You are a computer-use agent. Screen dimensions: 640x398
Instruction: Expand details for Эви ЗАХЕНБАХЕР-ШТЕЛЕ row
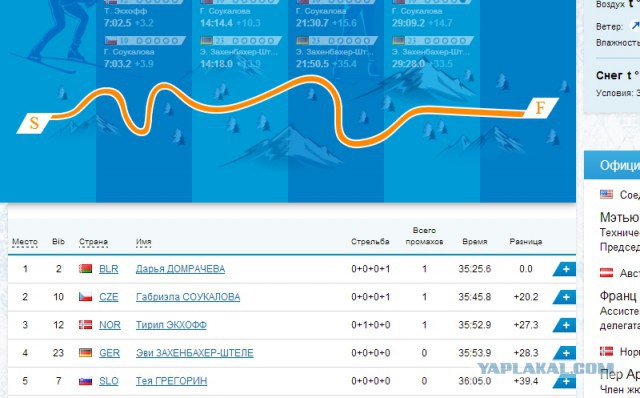[x=565, y=353]
